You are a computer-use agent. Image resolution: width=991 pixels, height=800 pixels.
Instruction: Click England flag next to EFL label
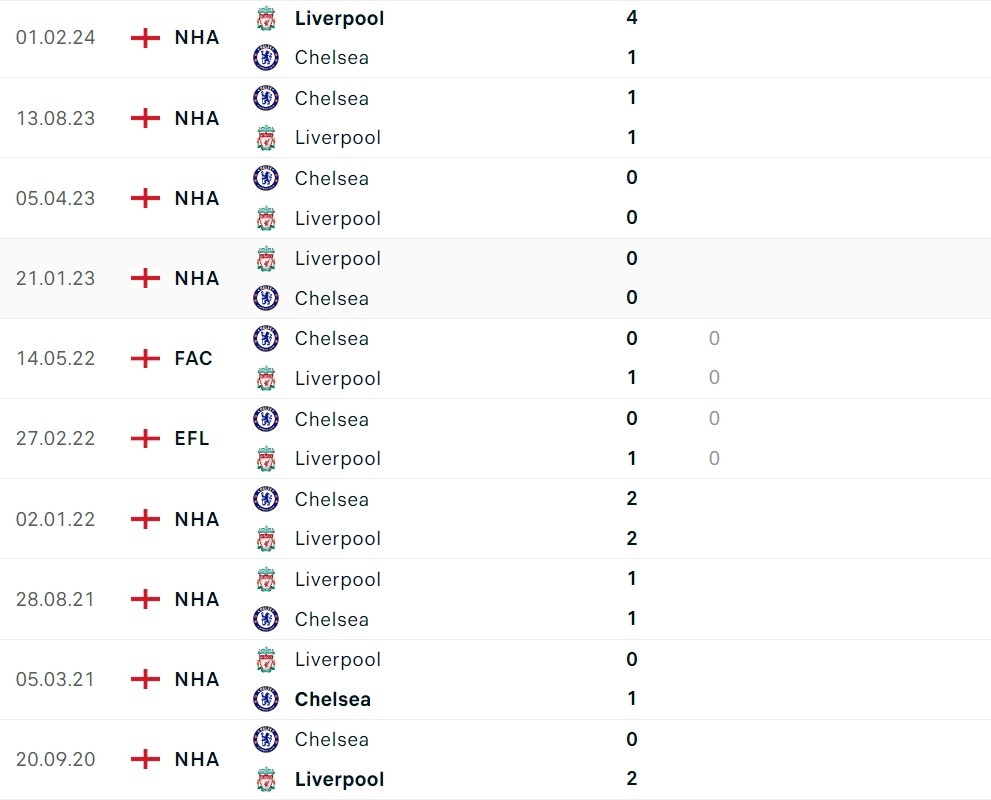click(x=146, y=438)
